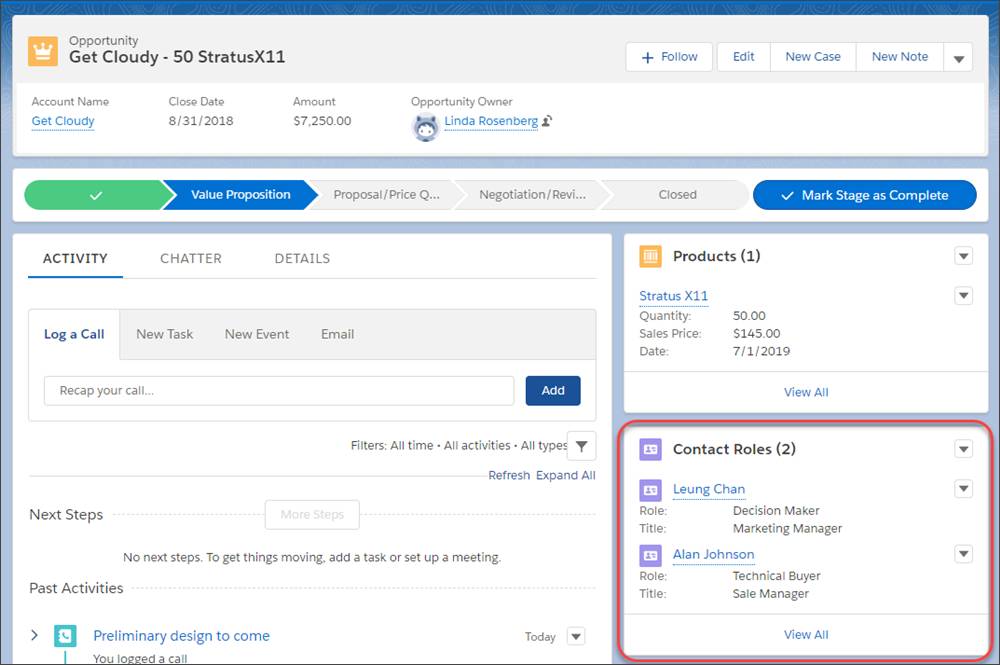The width and height of the screenshot is (1000, 665).
Task: Click the Products panel icon
Action: point(651,256)
